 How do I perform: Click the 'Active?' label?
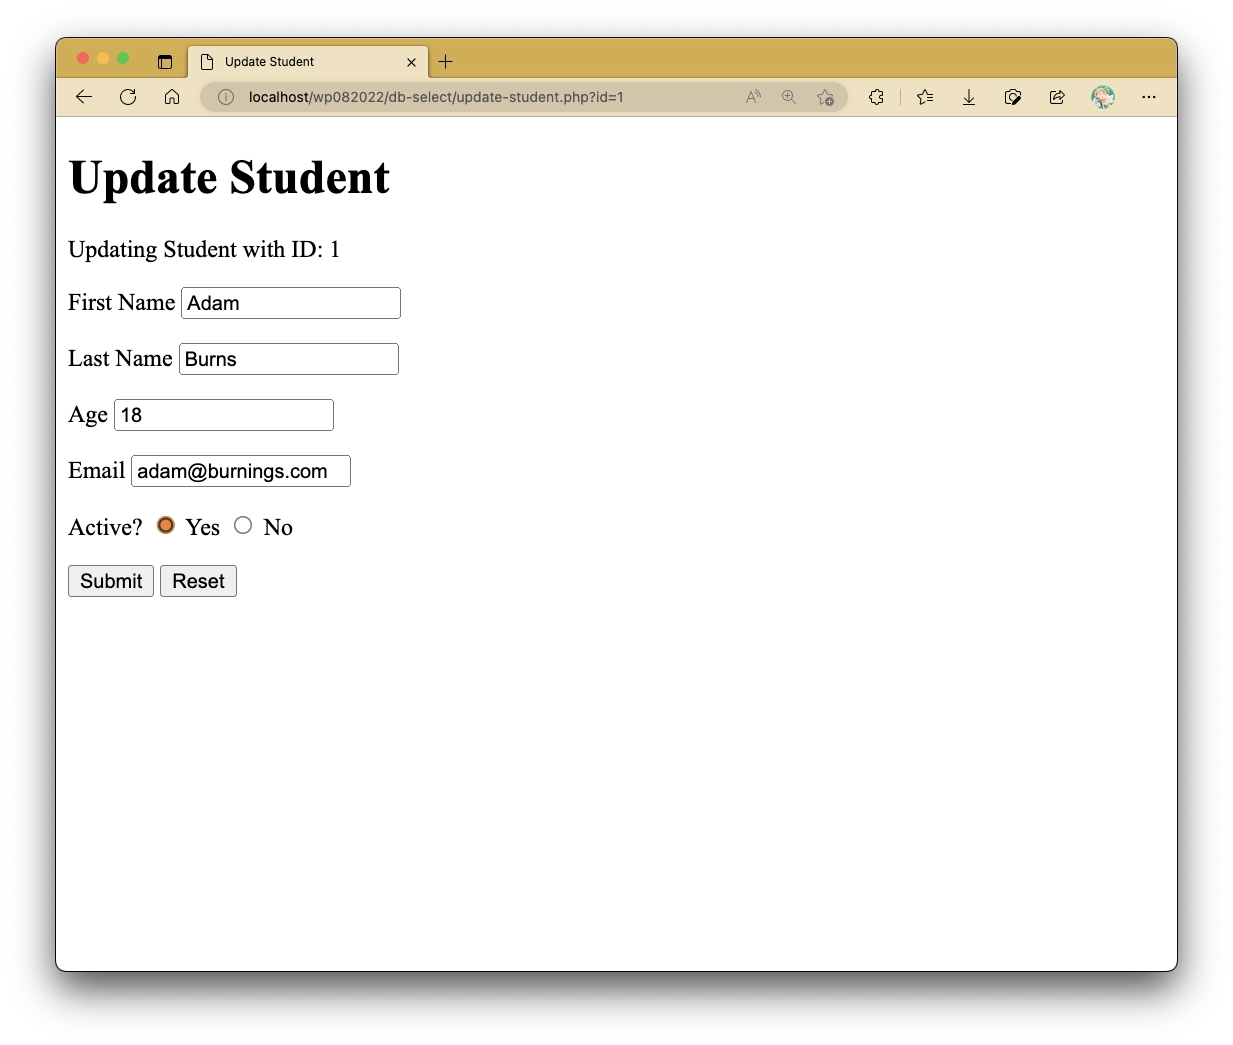(105, 527)
